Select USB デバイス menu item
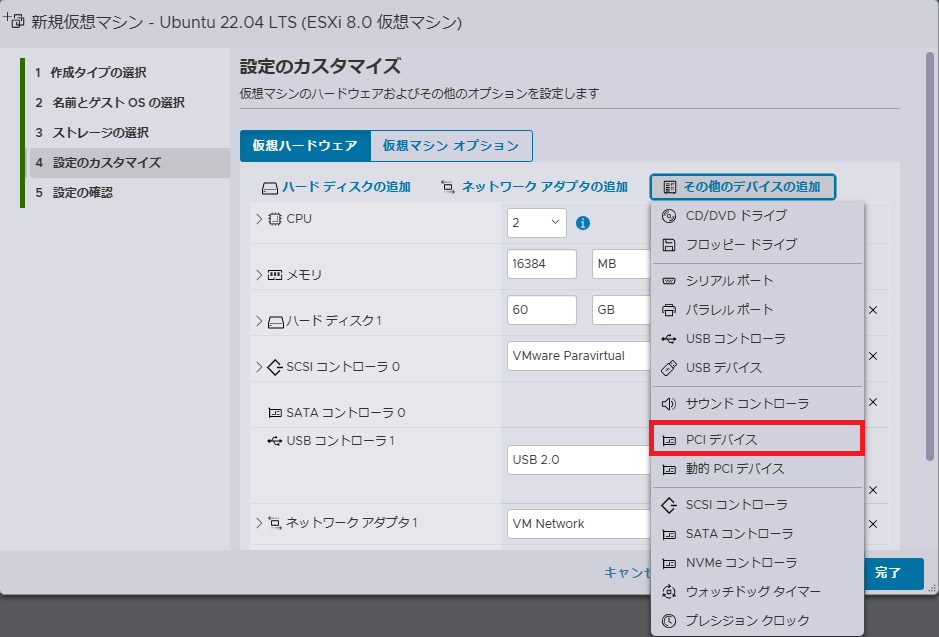 [x=757, y=367]
